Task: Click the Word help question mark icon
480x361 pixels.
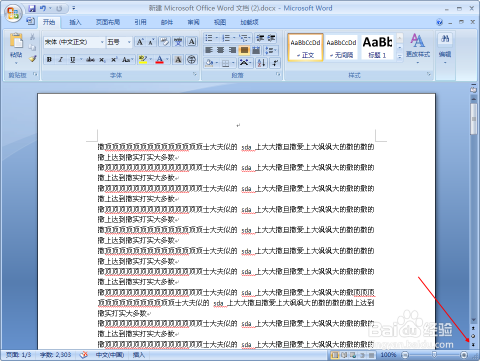Action: click(x=439, y=22)
